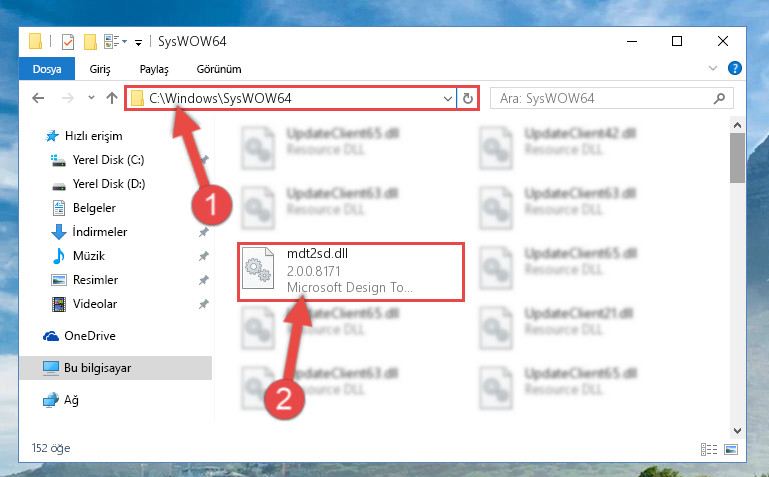Switch to details view in status bar
The width and height of the screenshot is (769, 477).
pyautogui.click(x=709, y=449)
